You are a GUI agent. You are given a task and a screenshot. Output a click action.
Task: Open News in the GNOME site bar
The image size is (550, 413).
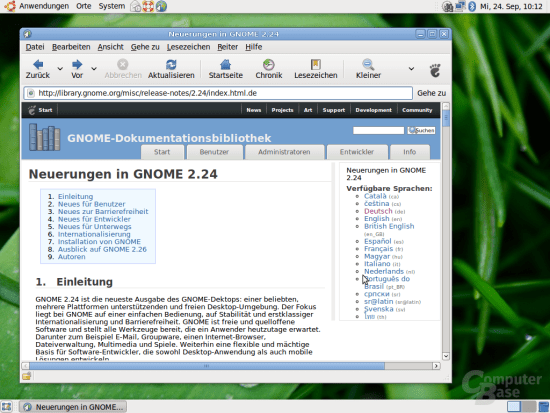(254, 110)
